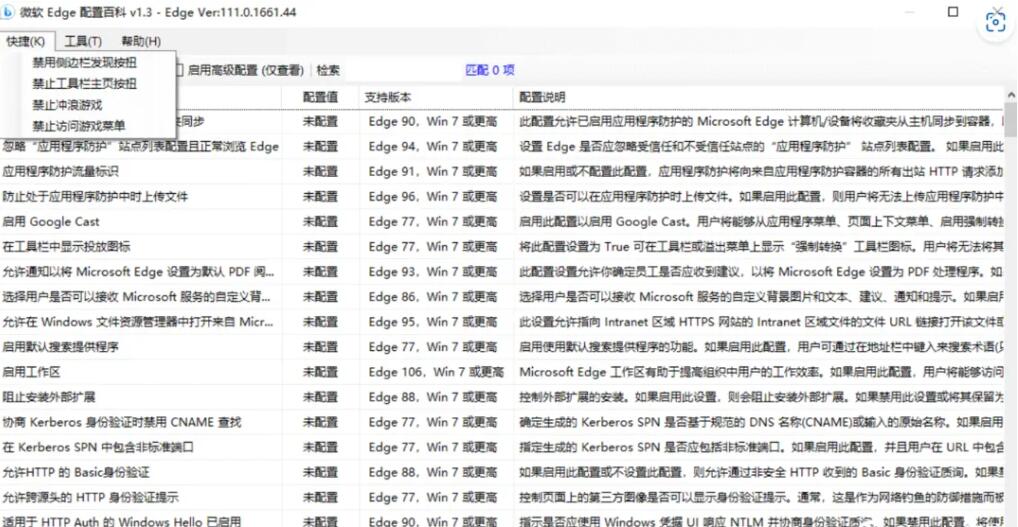
Task: Select the 阻止安装外部扩展 row
Action: [503, 397]
